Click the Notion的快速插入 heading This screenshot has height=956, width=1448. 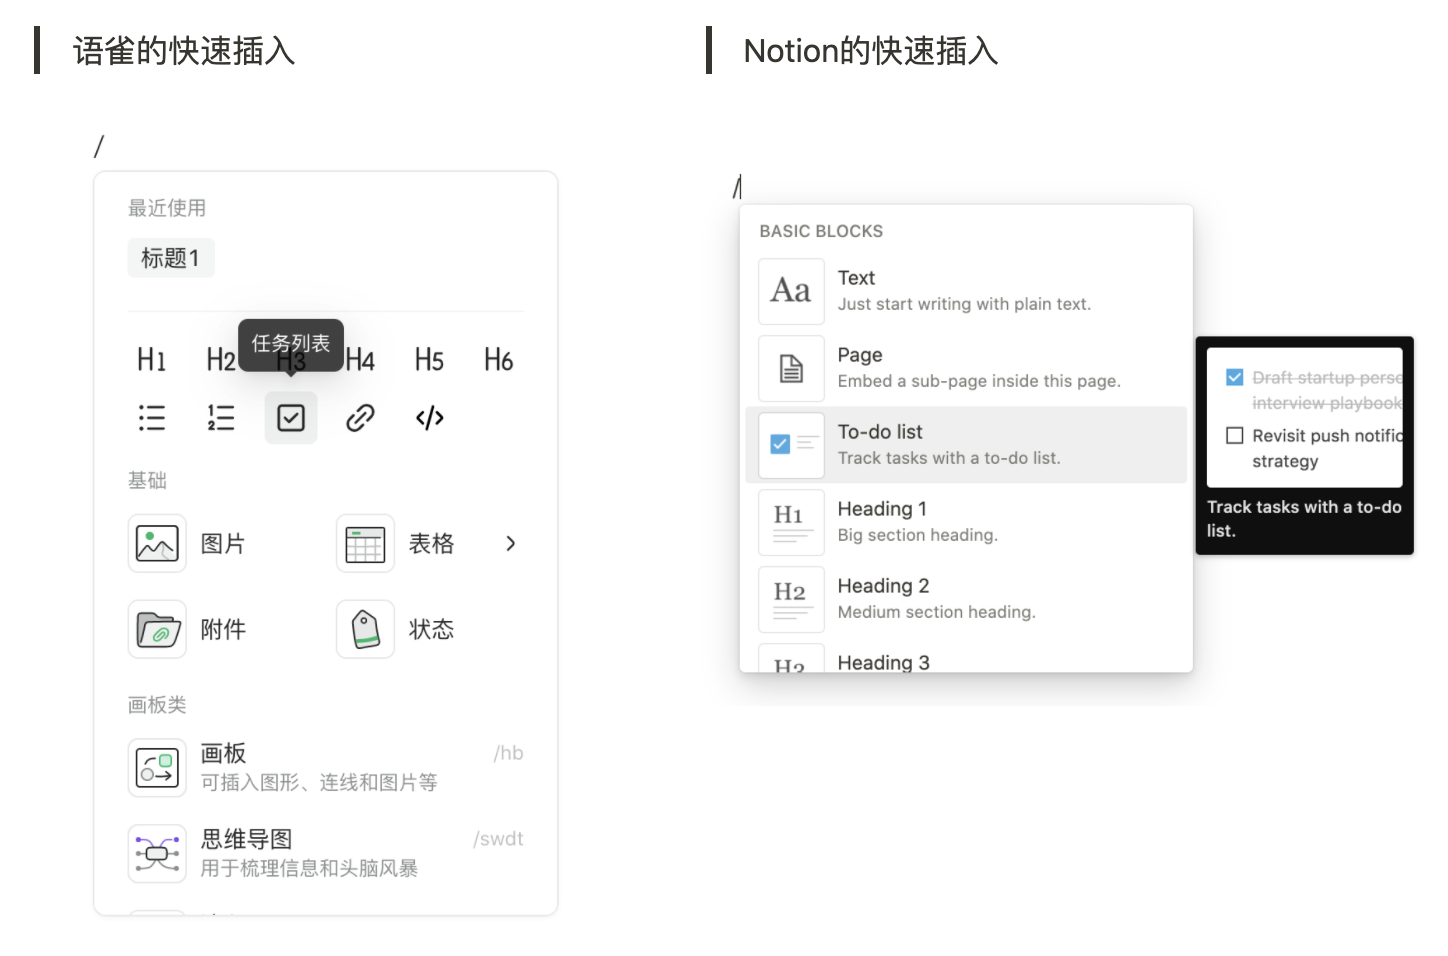[x=871, y=50]
